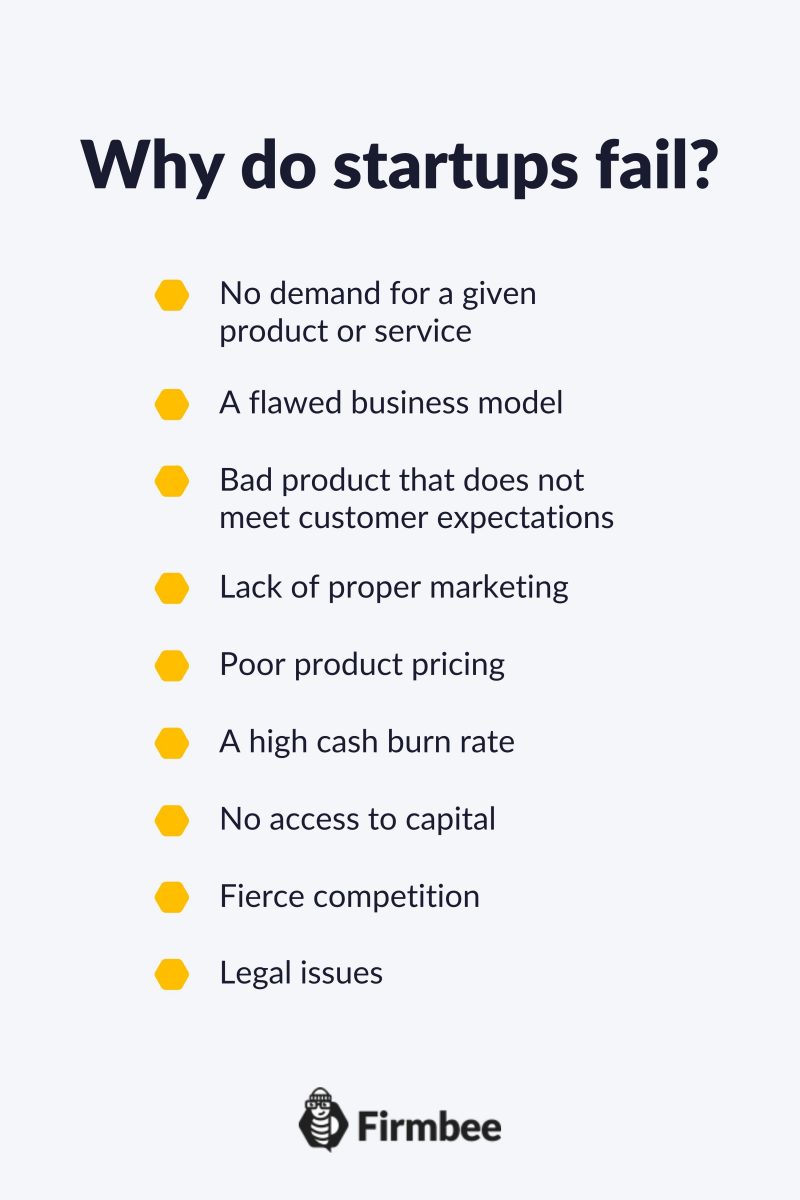Viewport: 800px width, 1200px height.
Task: Click the hexagon bullet beside No access to capital
Action: pos(172,821)
